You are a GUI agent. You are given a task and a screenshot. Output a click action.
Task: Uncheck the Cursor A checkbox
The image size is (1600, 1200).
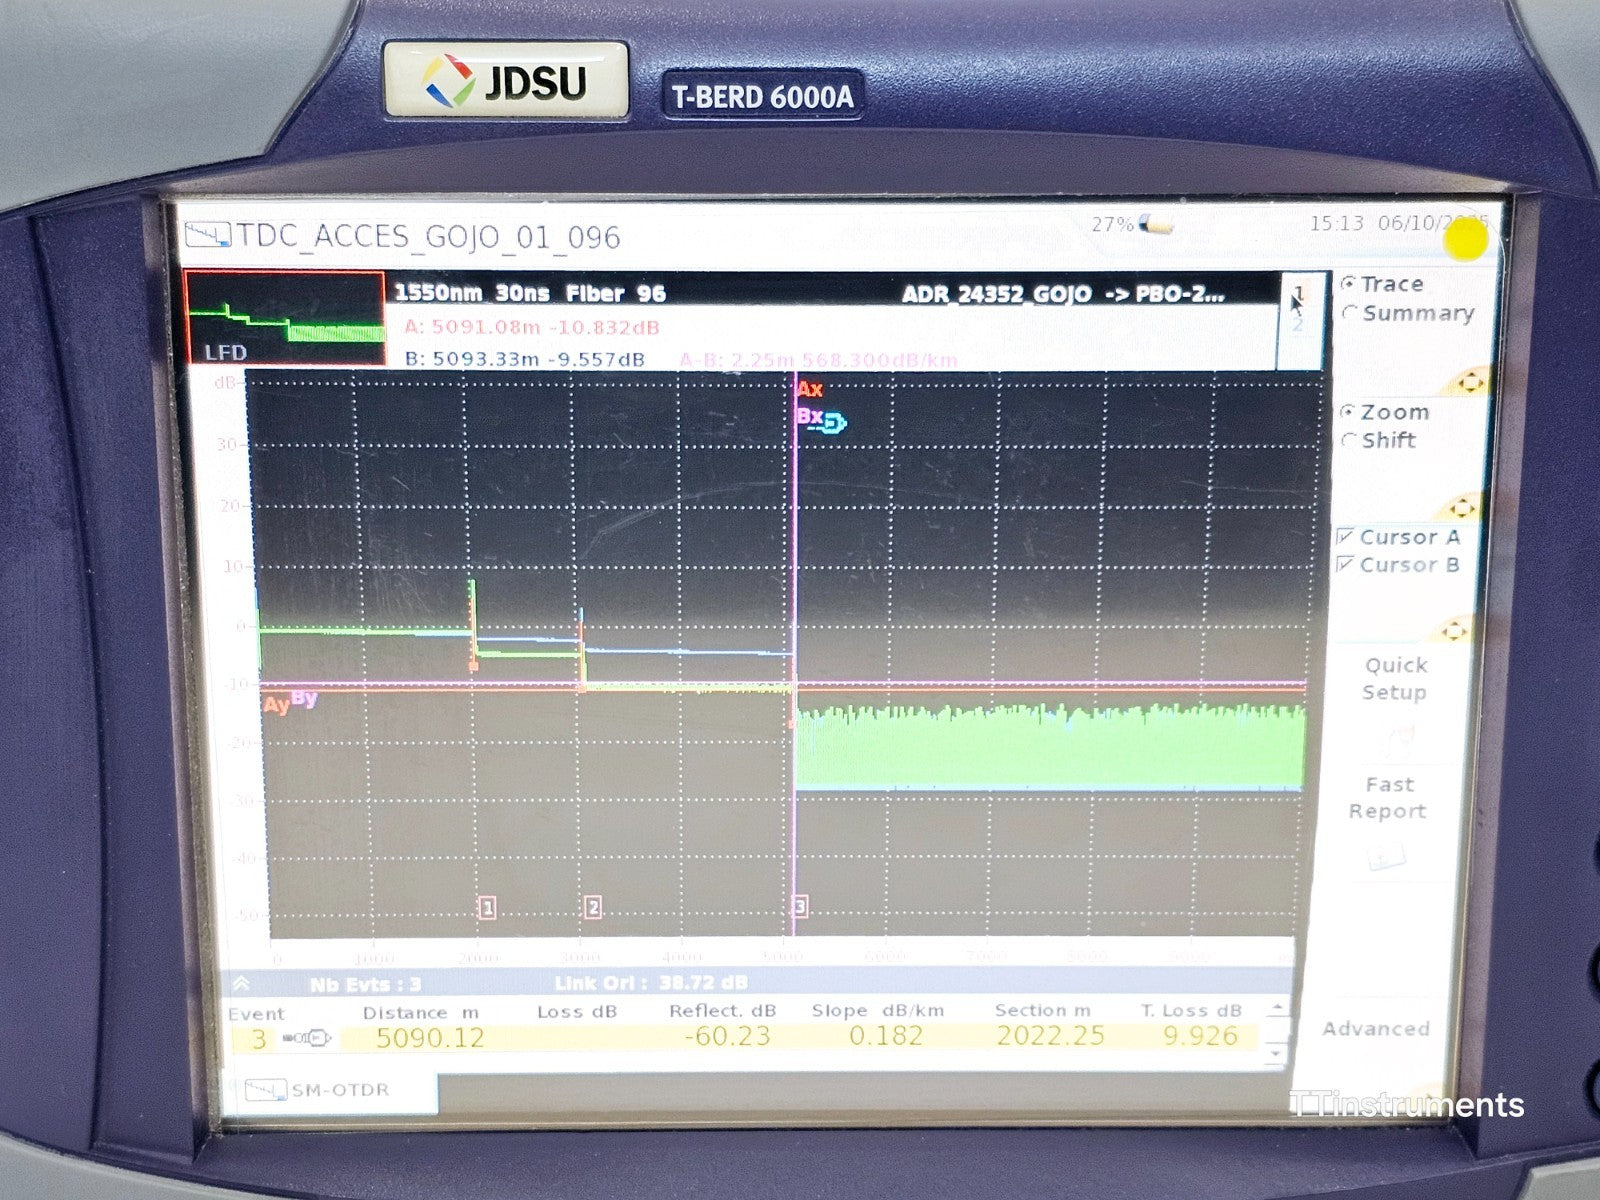click(1345, 537)
